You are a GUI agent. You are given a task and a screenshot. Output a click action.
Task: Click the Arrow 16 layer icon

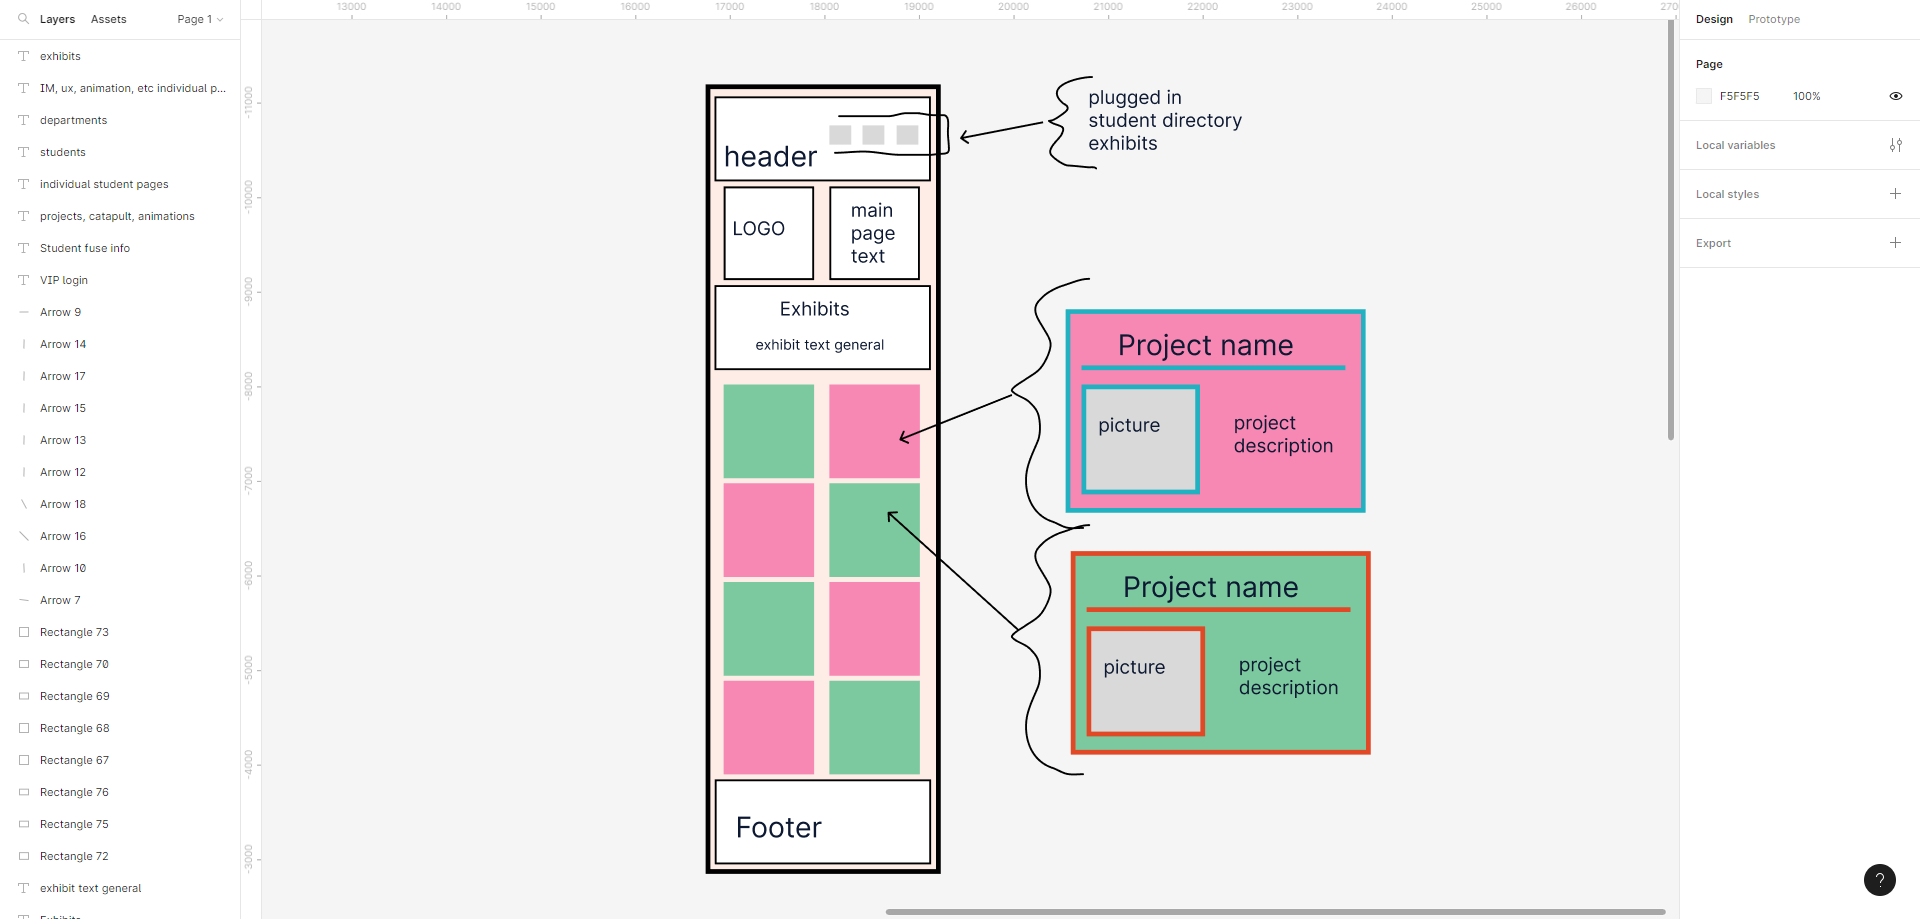point(24,536)
